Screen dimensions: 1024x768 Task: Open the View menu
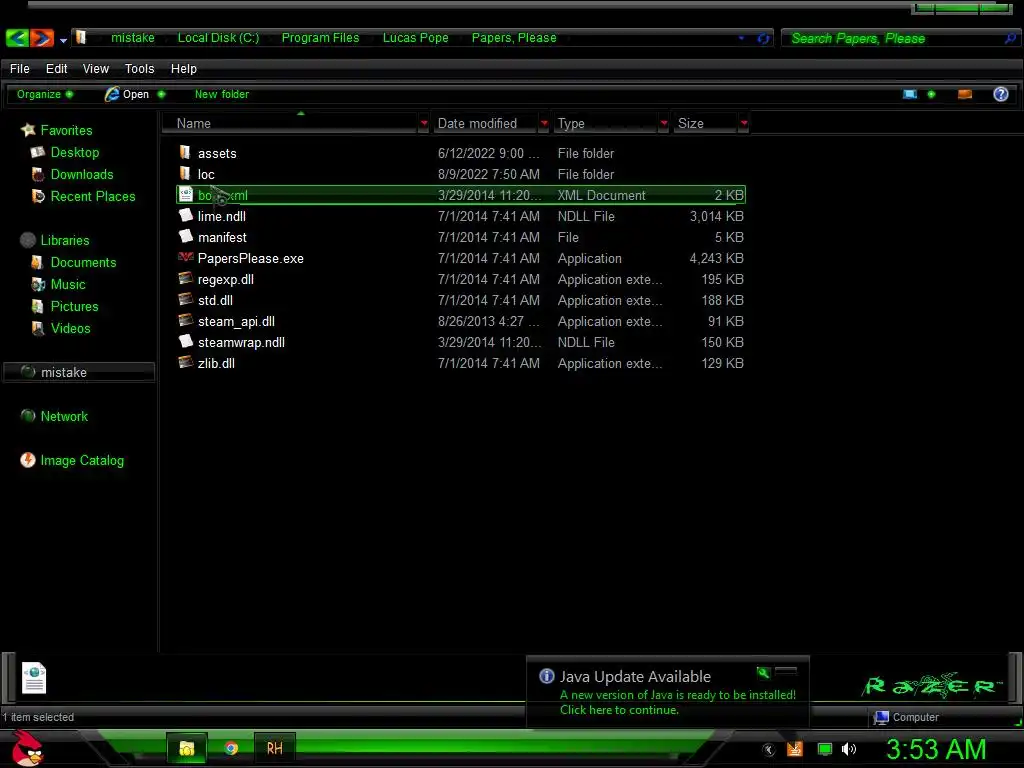click(95, 69)
